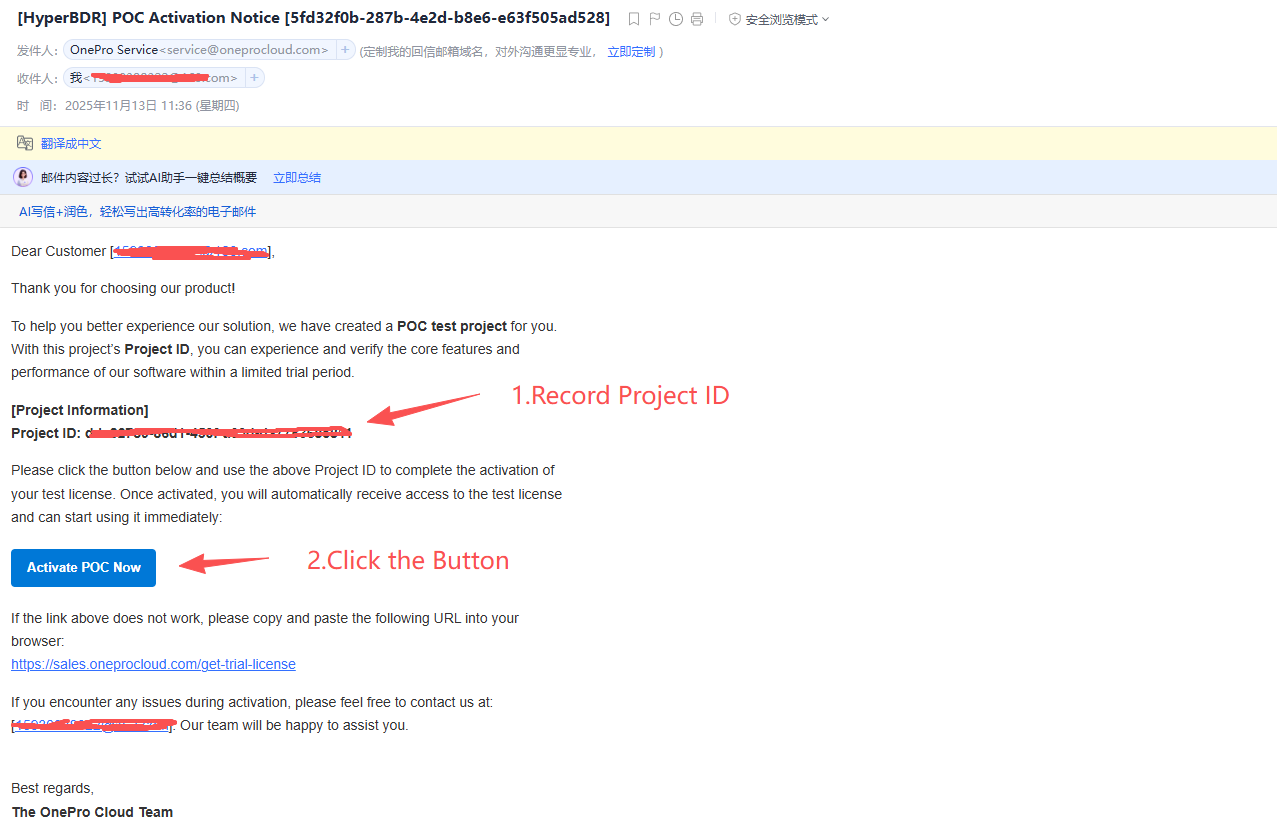The width and height of the screenshot is (1277, 839).
Task: Click the 翻译成中文 translate link
Action: click(71, 144)
